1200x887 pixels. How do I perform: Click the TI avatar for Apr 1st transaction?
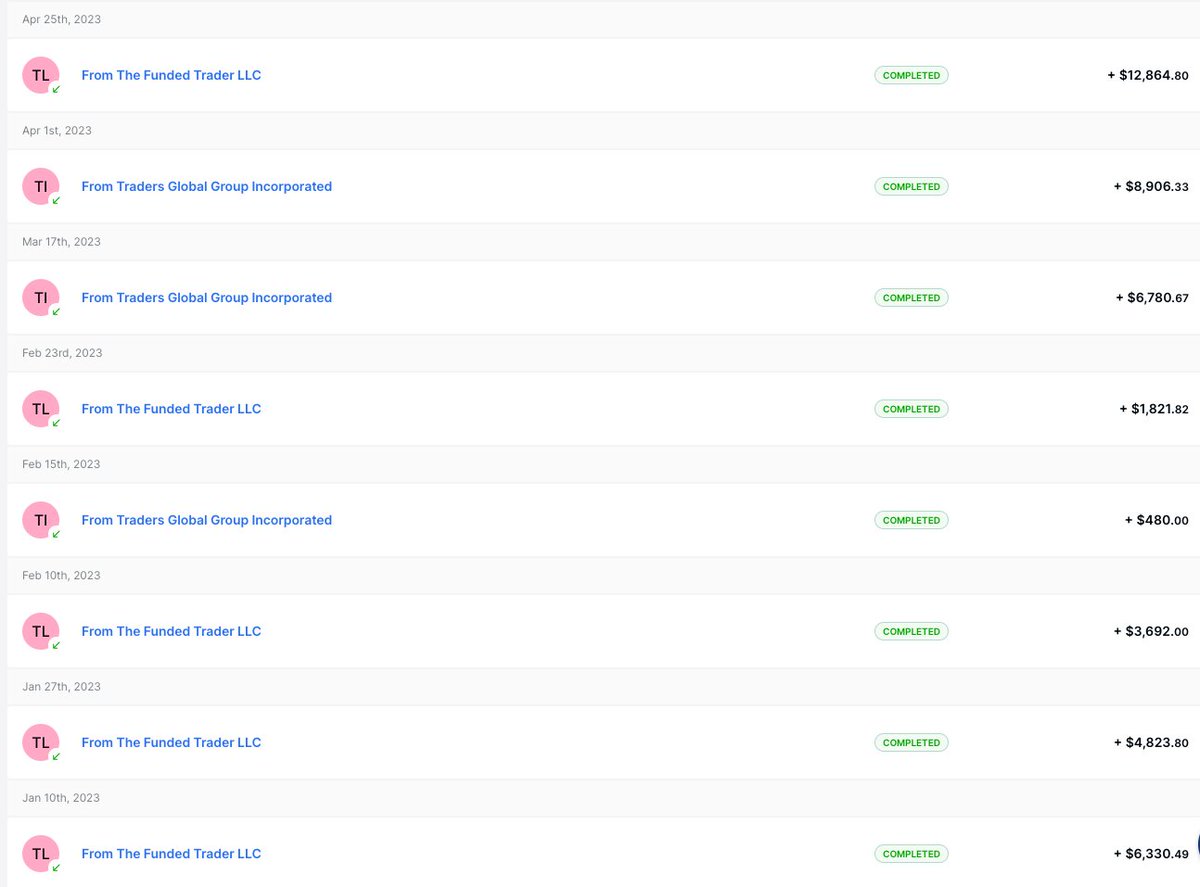[41, 186]
